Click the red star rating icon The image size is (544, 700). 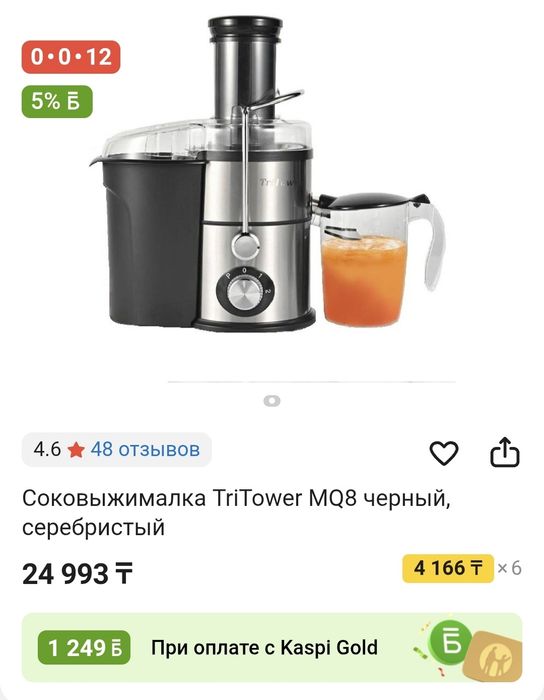click(76, 450)
